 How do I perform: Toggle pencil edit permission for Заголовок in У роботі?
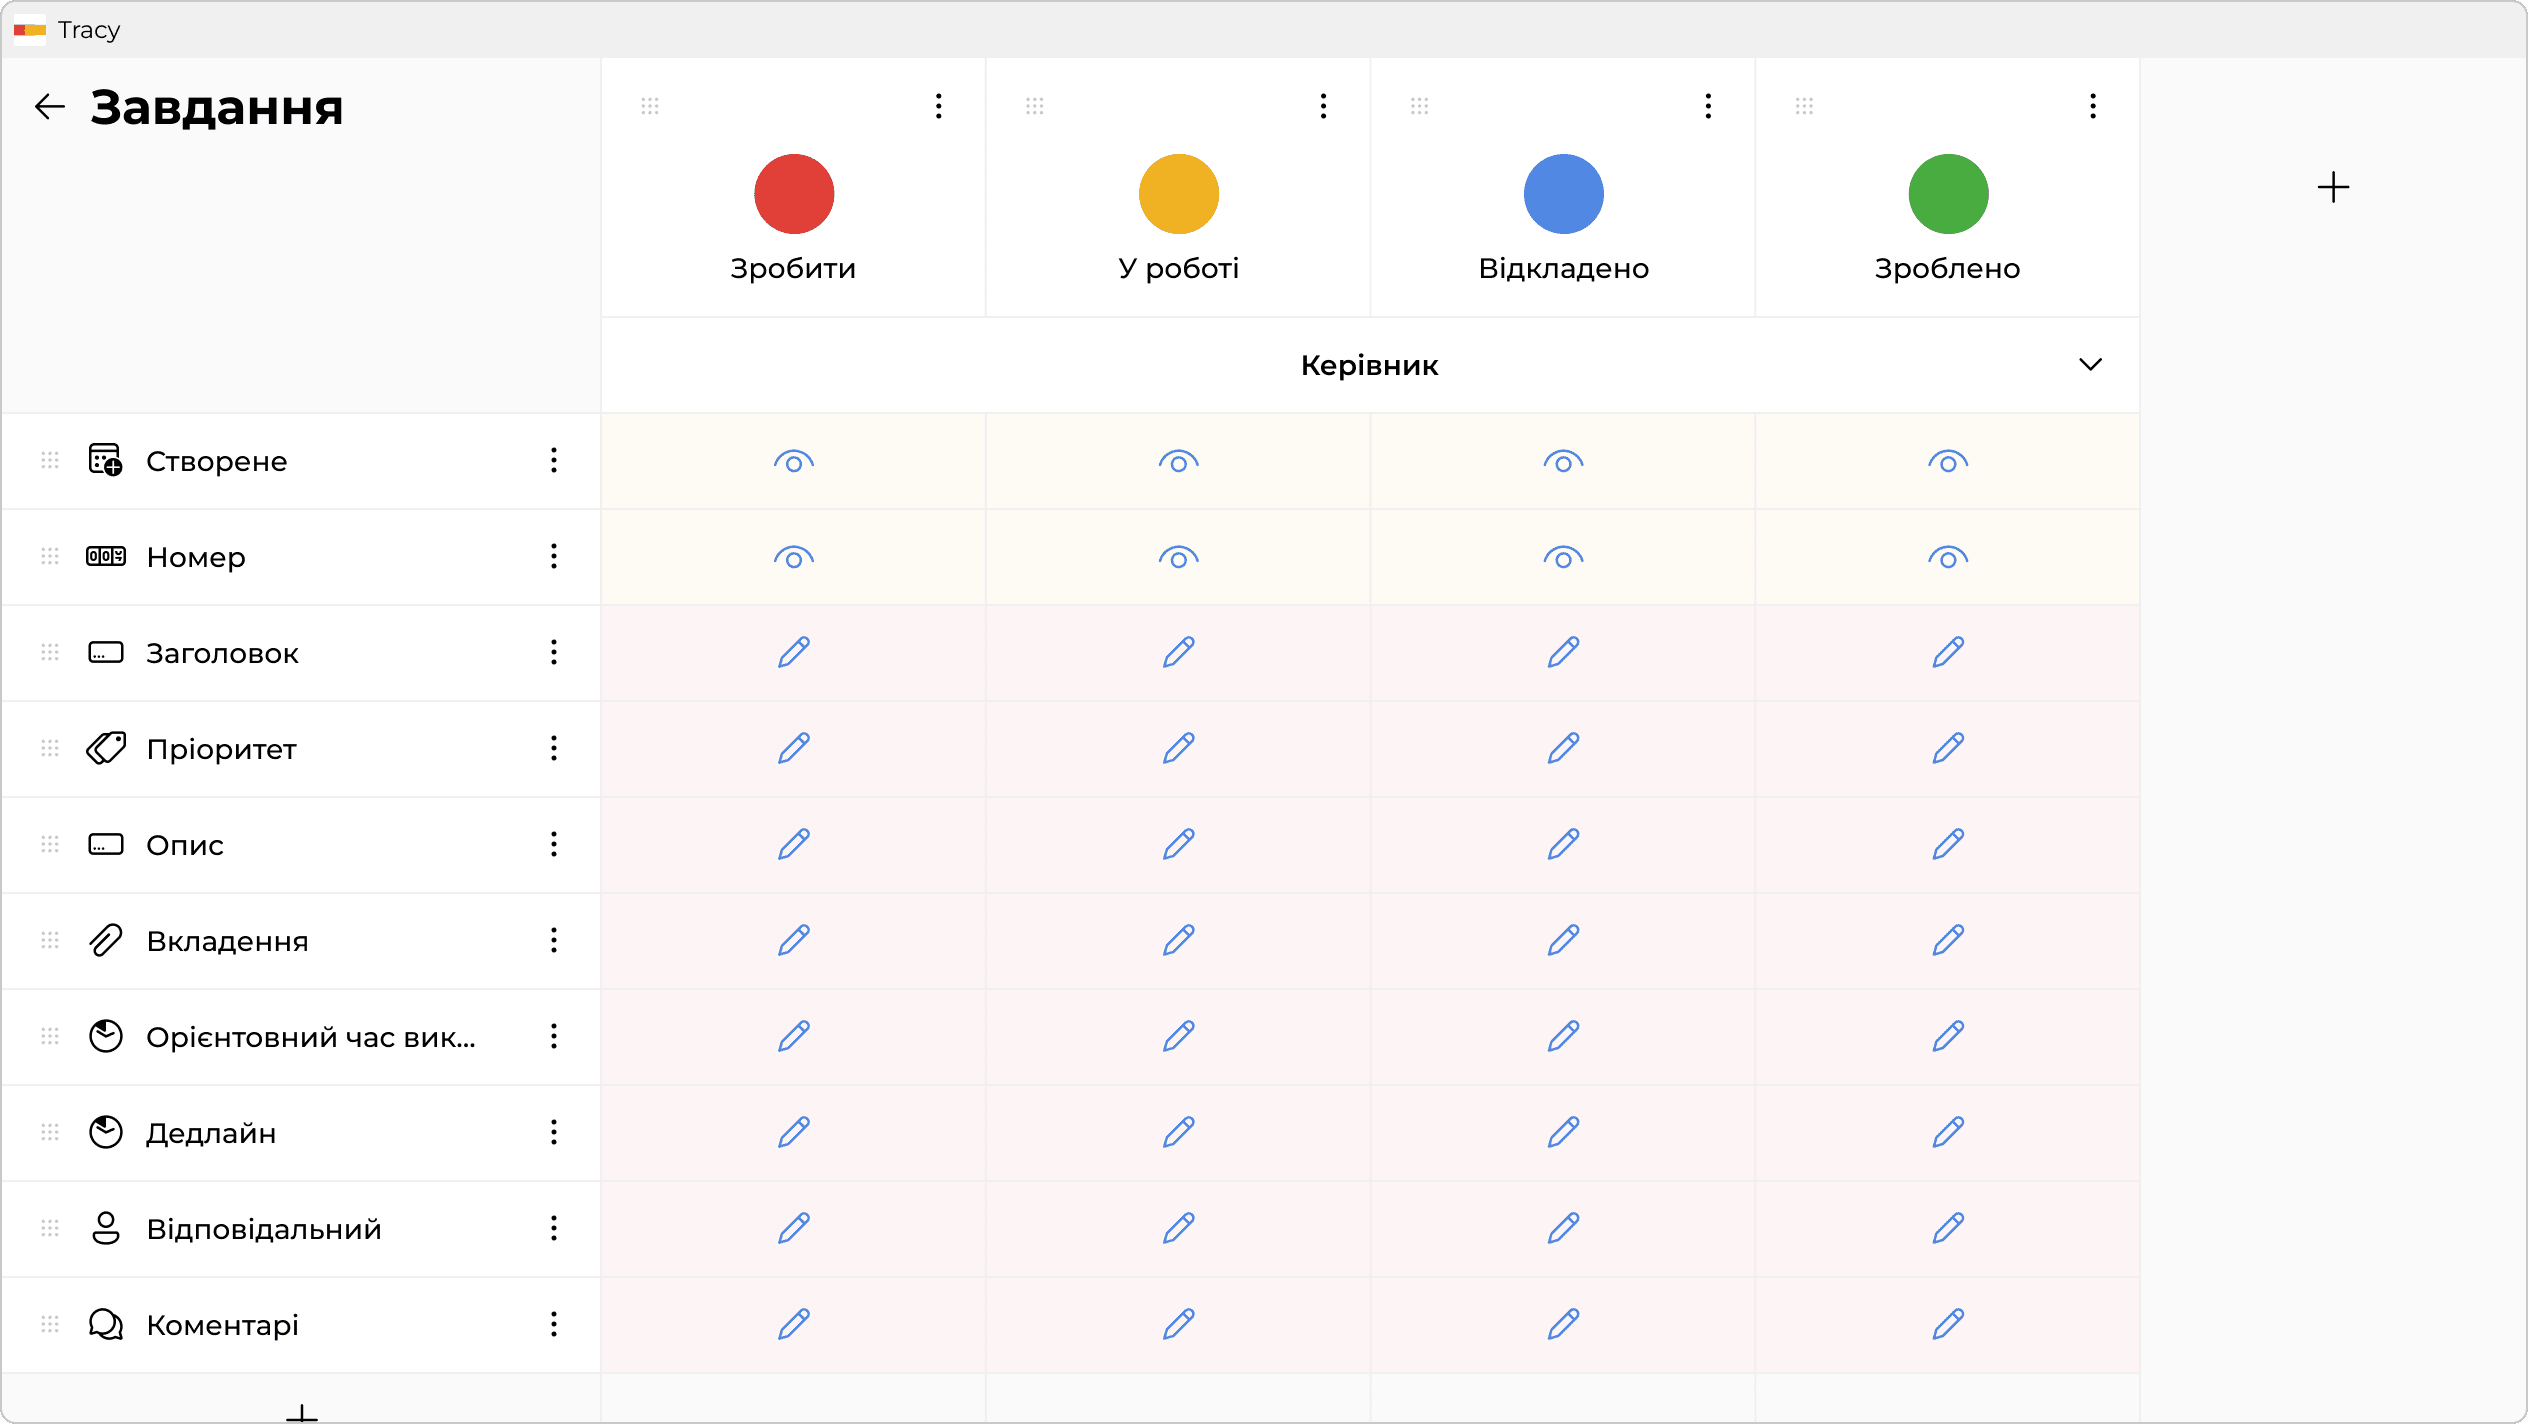coord(1178,652)
